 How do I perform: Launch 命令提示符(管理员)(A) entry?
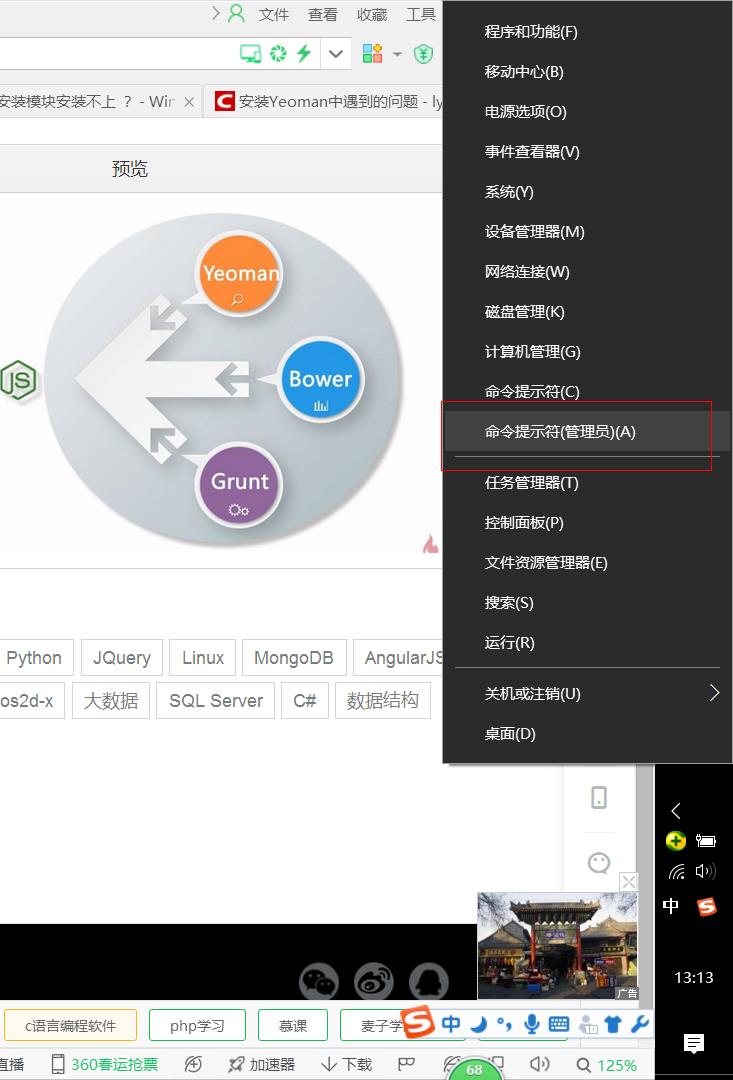(587, 432)
